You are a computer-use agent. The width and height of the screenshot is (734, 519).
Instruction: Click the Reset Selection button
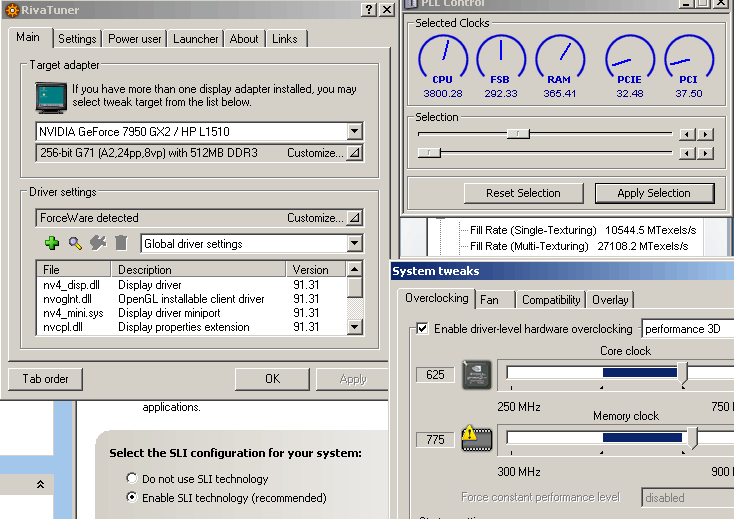523,193
